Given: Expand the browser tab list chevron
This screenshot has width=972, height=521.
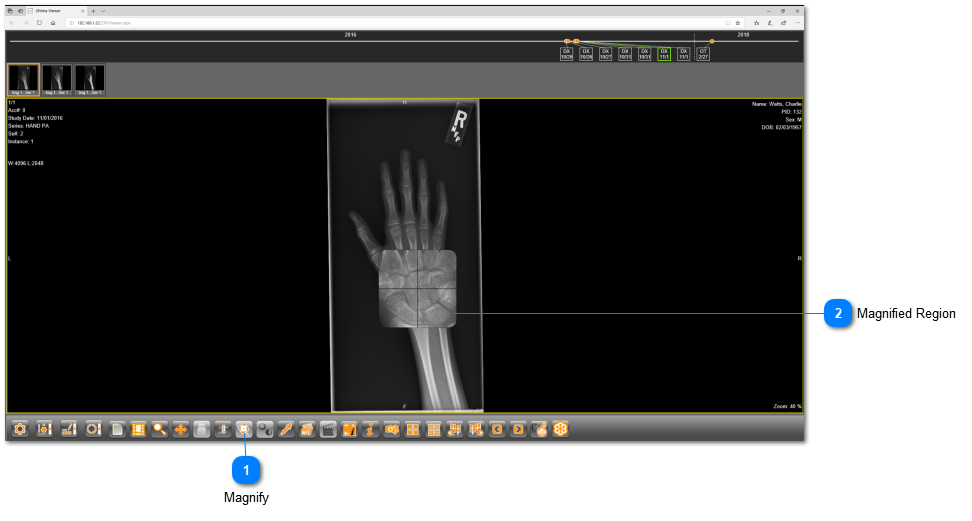Looking at the screenshot, I should tap(103, 11).
